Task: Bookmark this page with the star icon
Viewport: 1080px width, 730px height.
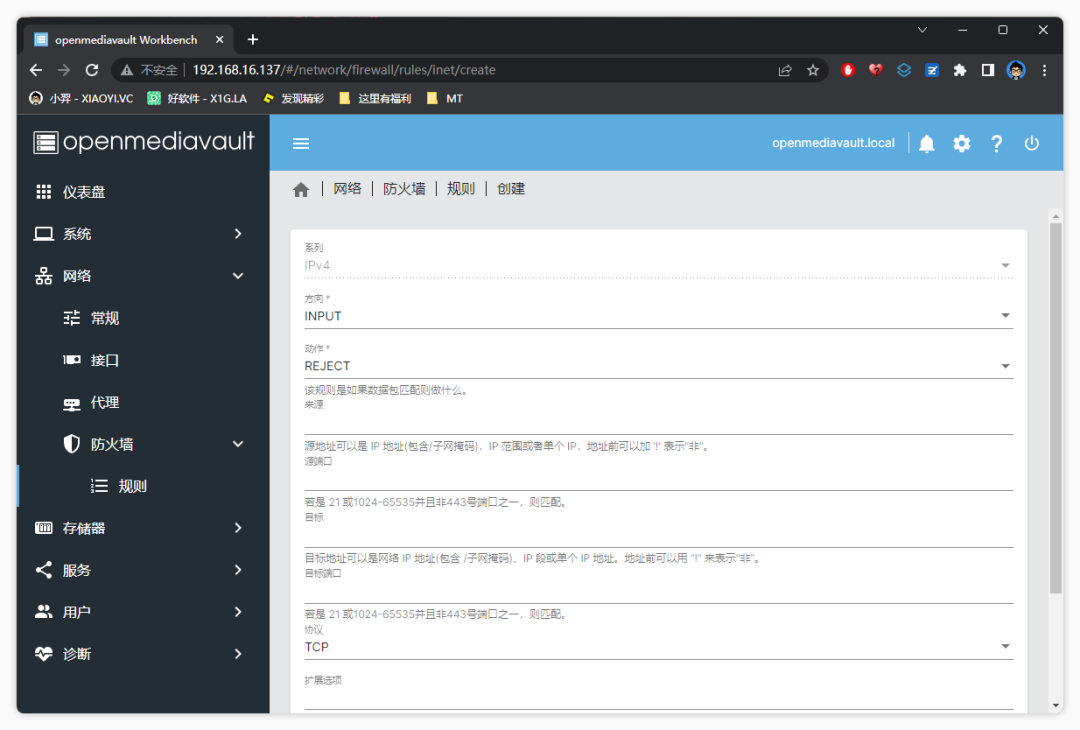Action: pyautogui.click(x=813, y=70)
